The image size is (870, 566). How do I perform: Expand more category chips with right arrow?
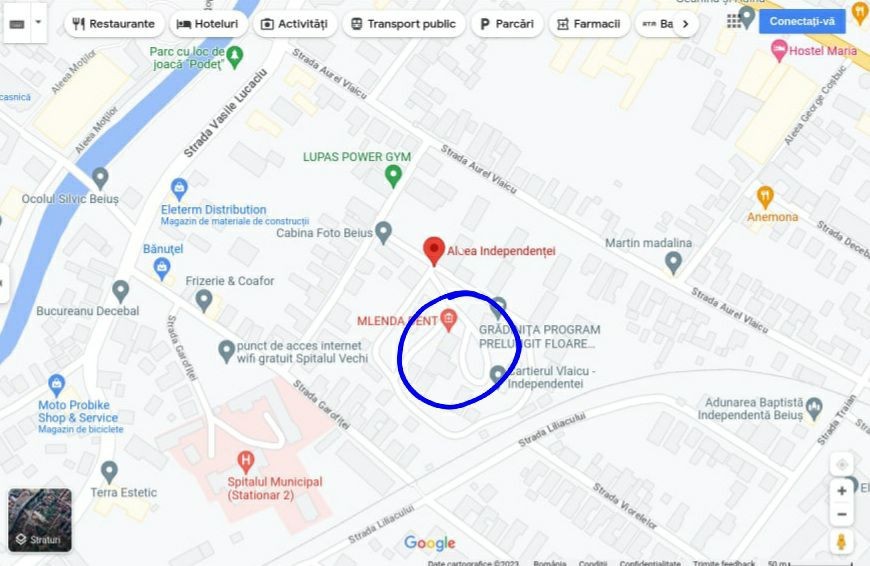686,24
